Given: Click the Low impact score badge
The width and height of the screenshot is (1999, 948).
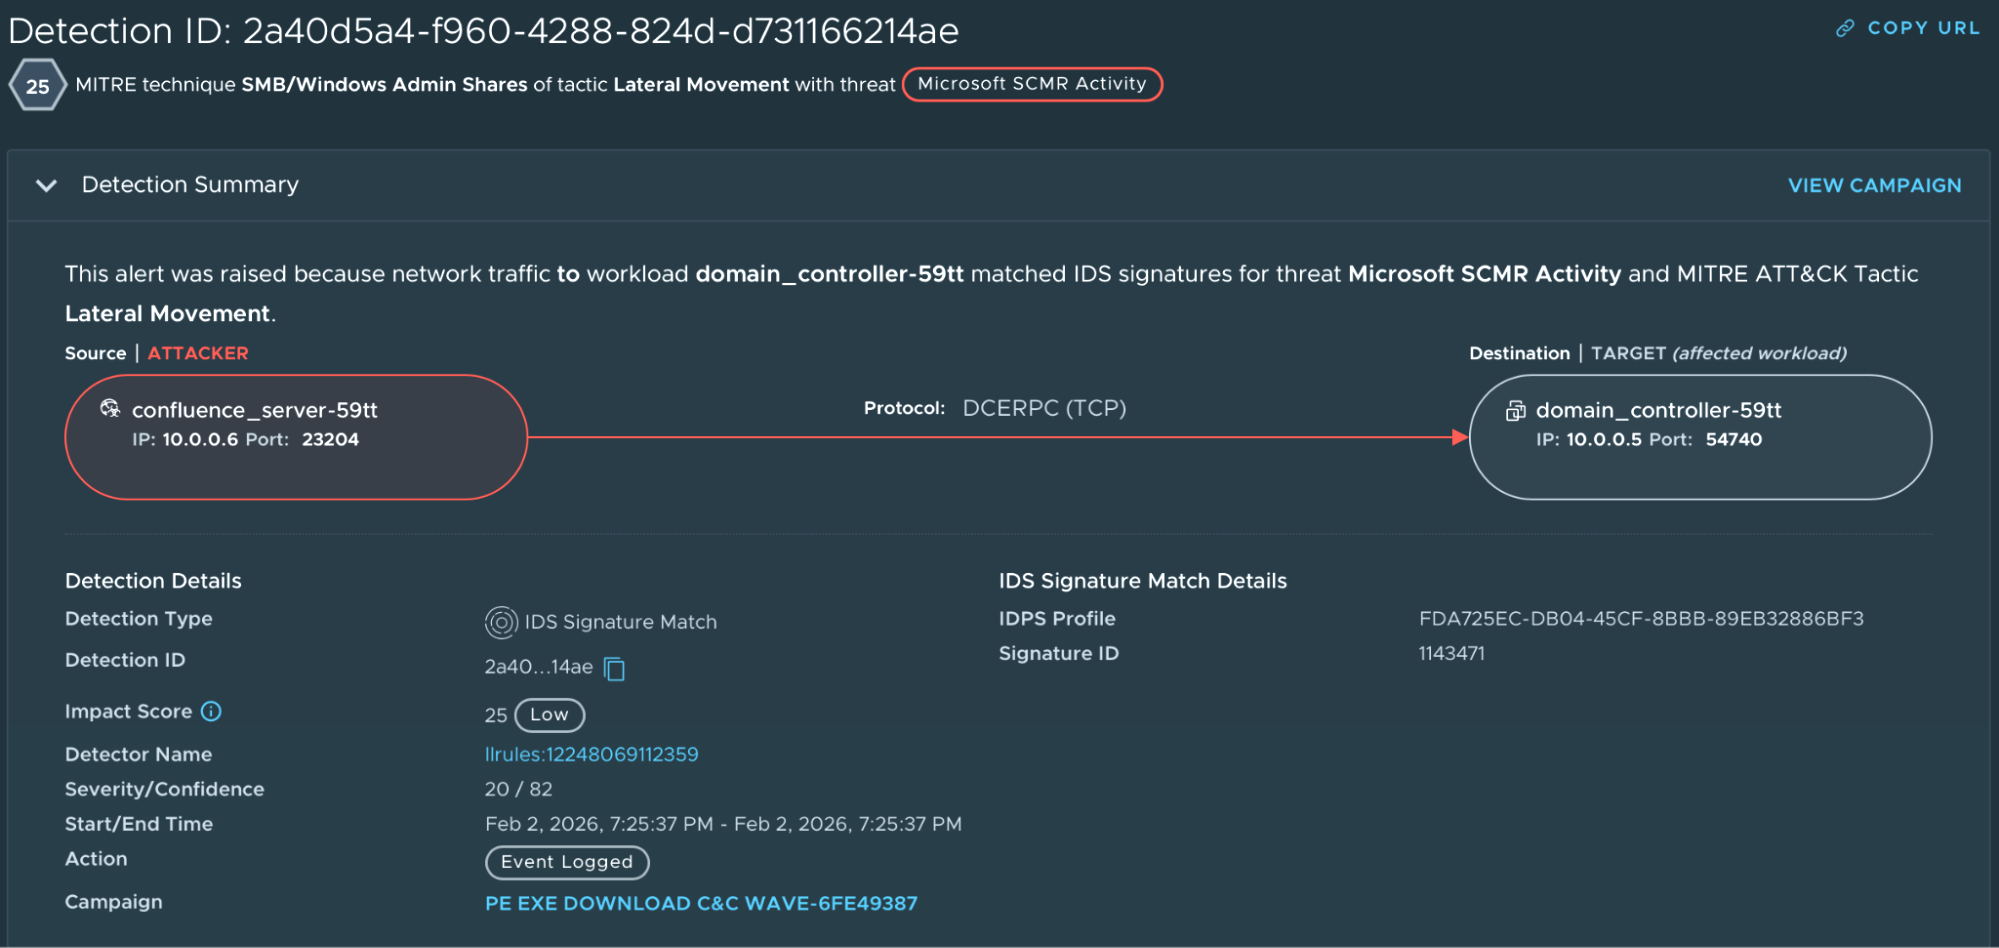Looking at the screenshot, I should (549, 715).
